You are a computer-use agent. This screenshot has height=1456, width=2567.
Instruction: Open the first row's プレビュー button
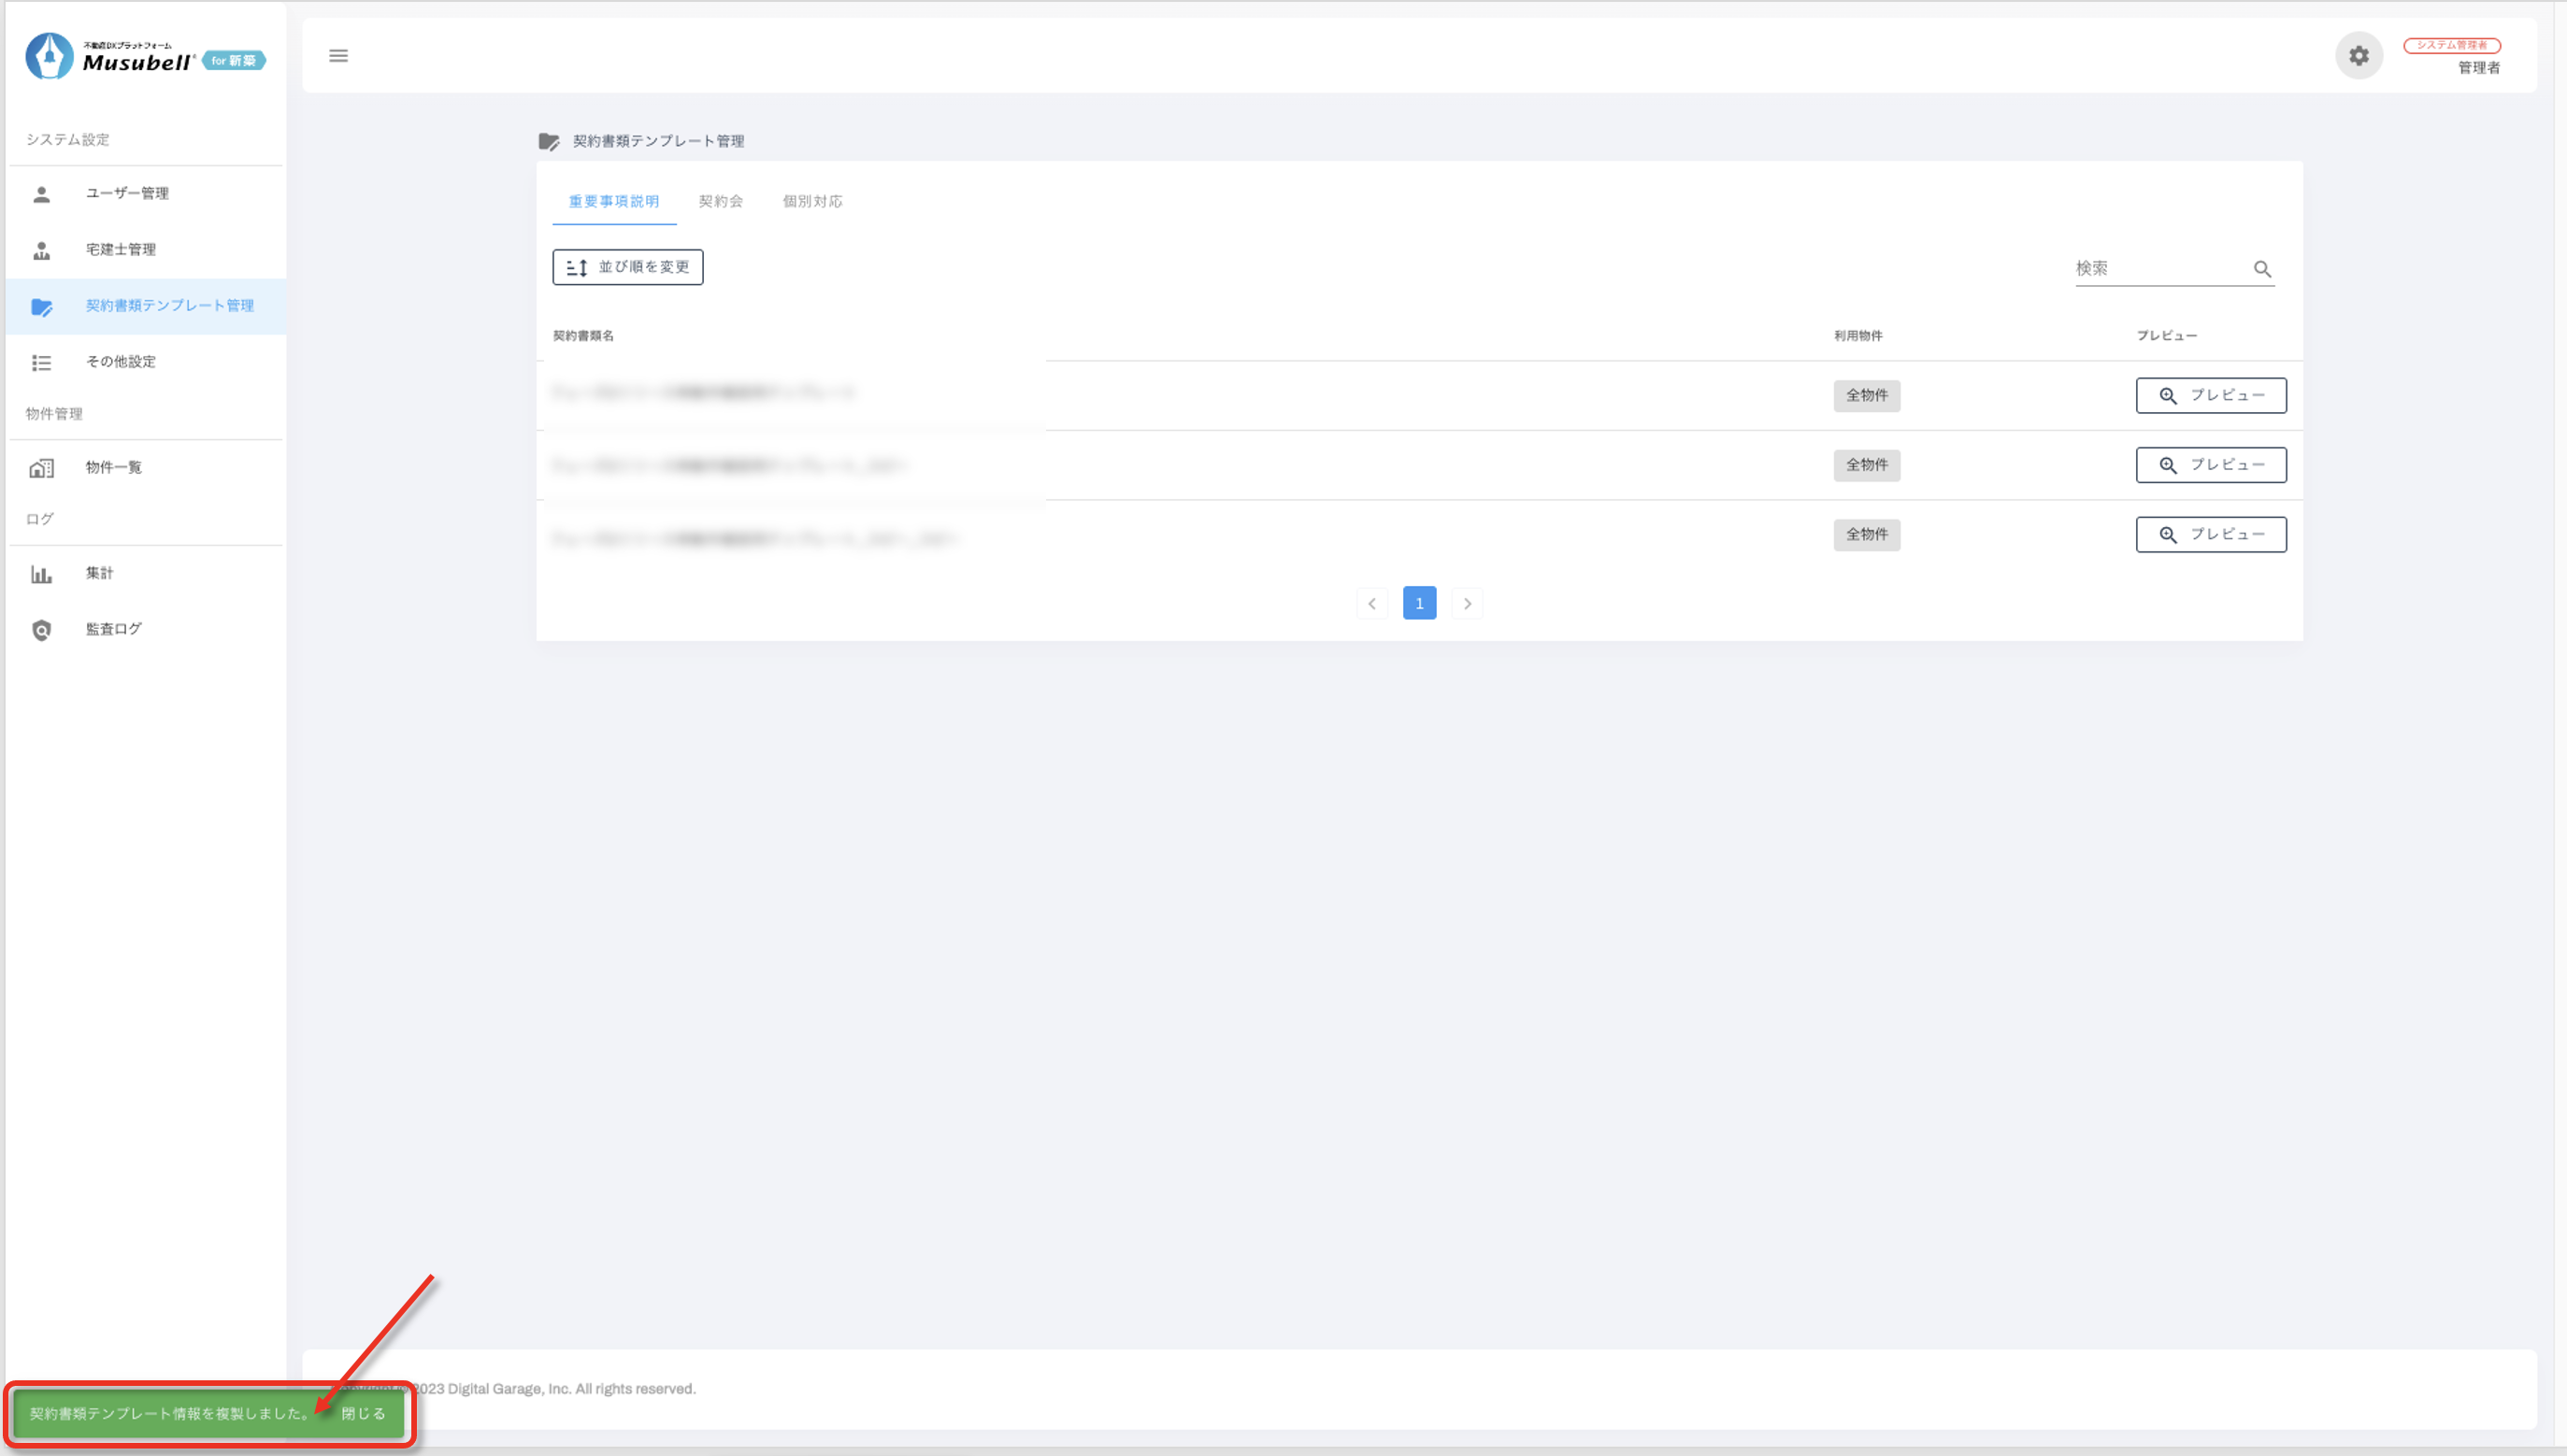[x=2210, y=395]
